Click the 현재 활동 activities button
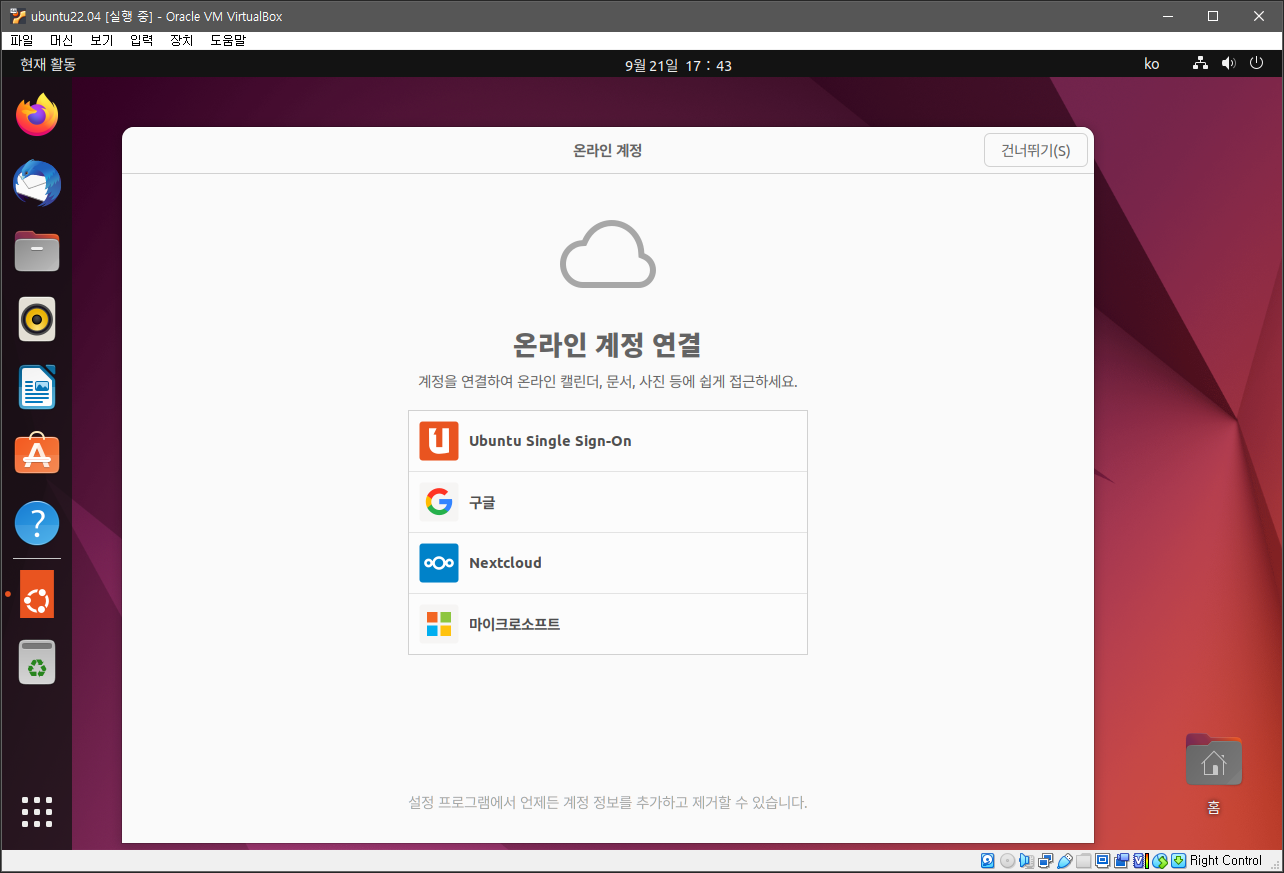 tap(48, 65)
